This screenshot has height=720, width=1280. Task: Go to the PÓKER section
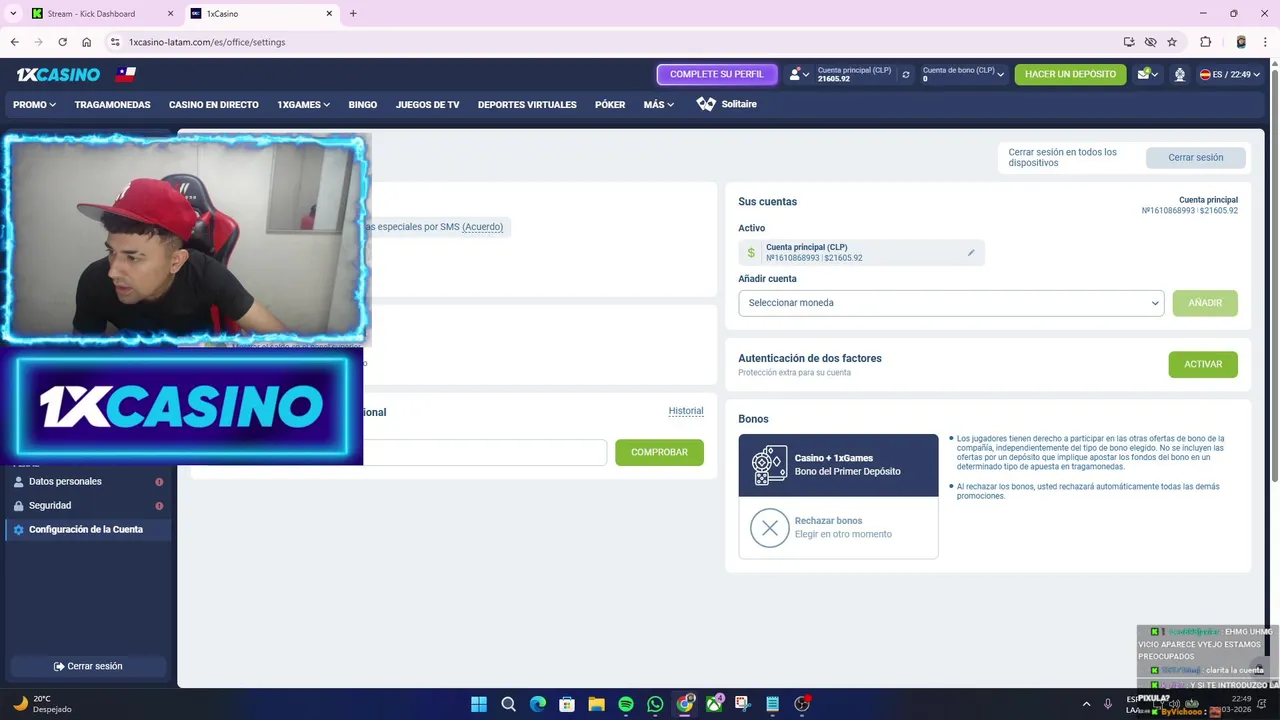(610, 104)
